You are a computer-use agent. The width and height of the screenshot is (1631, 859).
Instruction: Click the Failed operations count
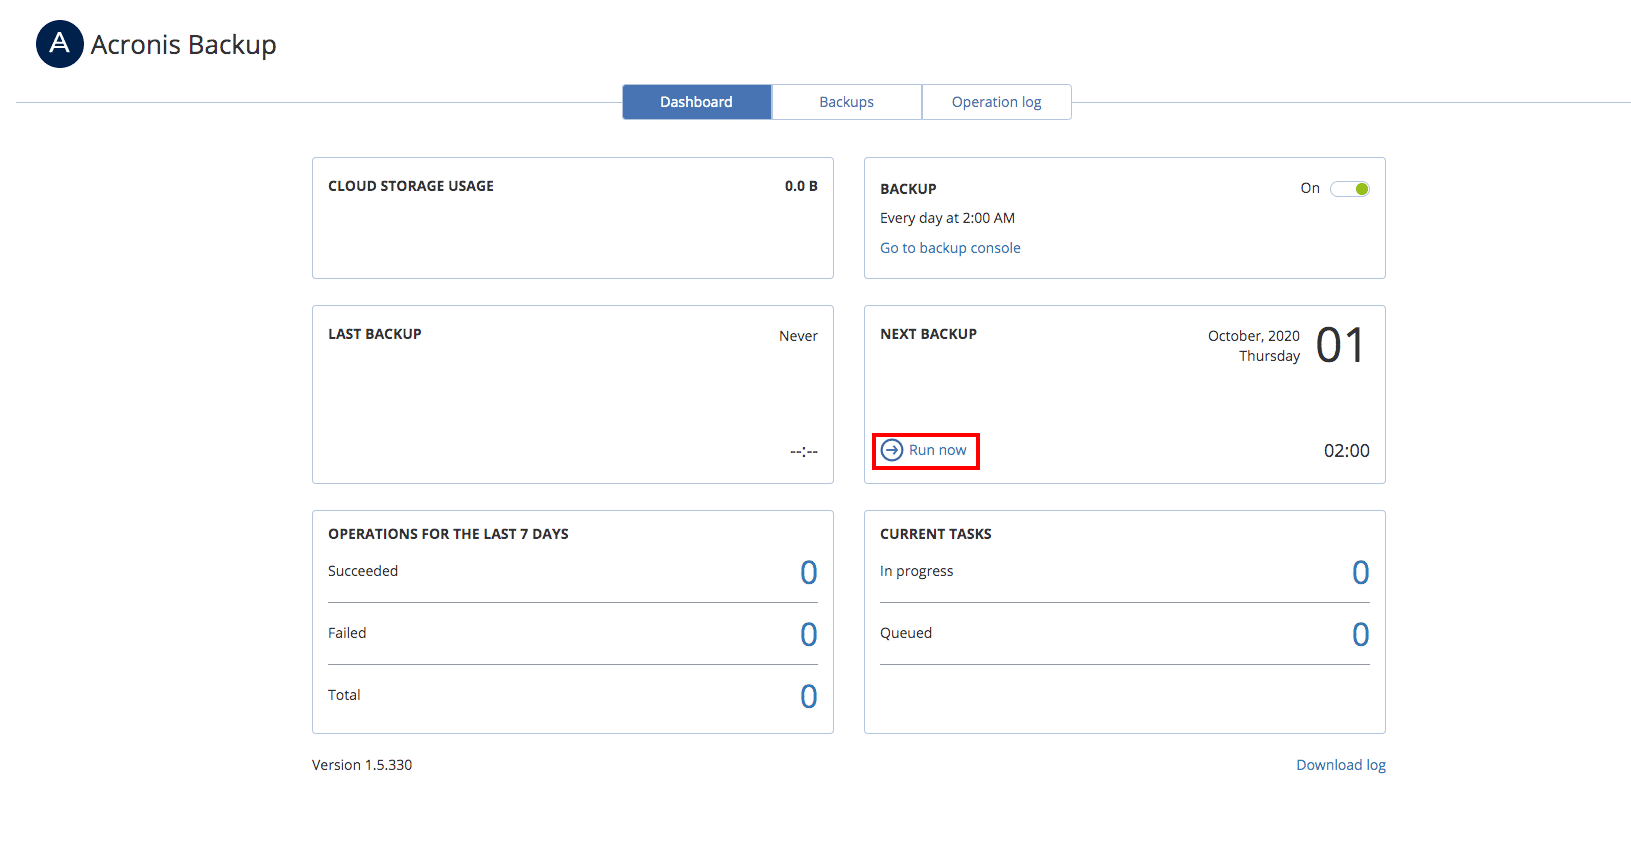tap(809, 634)
